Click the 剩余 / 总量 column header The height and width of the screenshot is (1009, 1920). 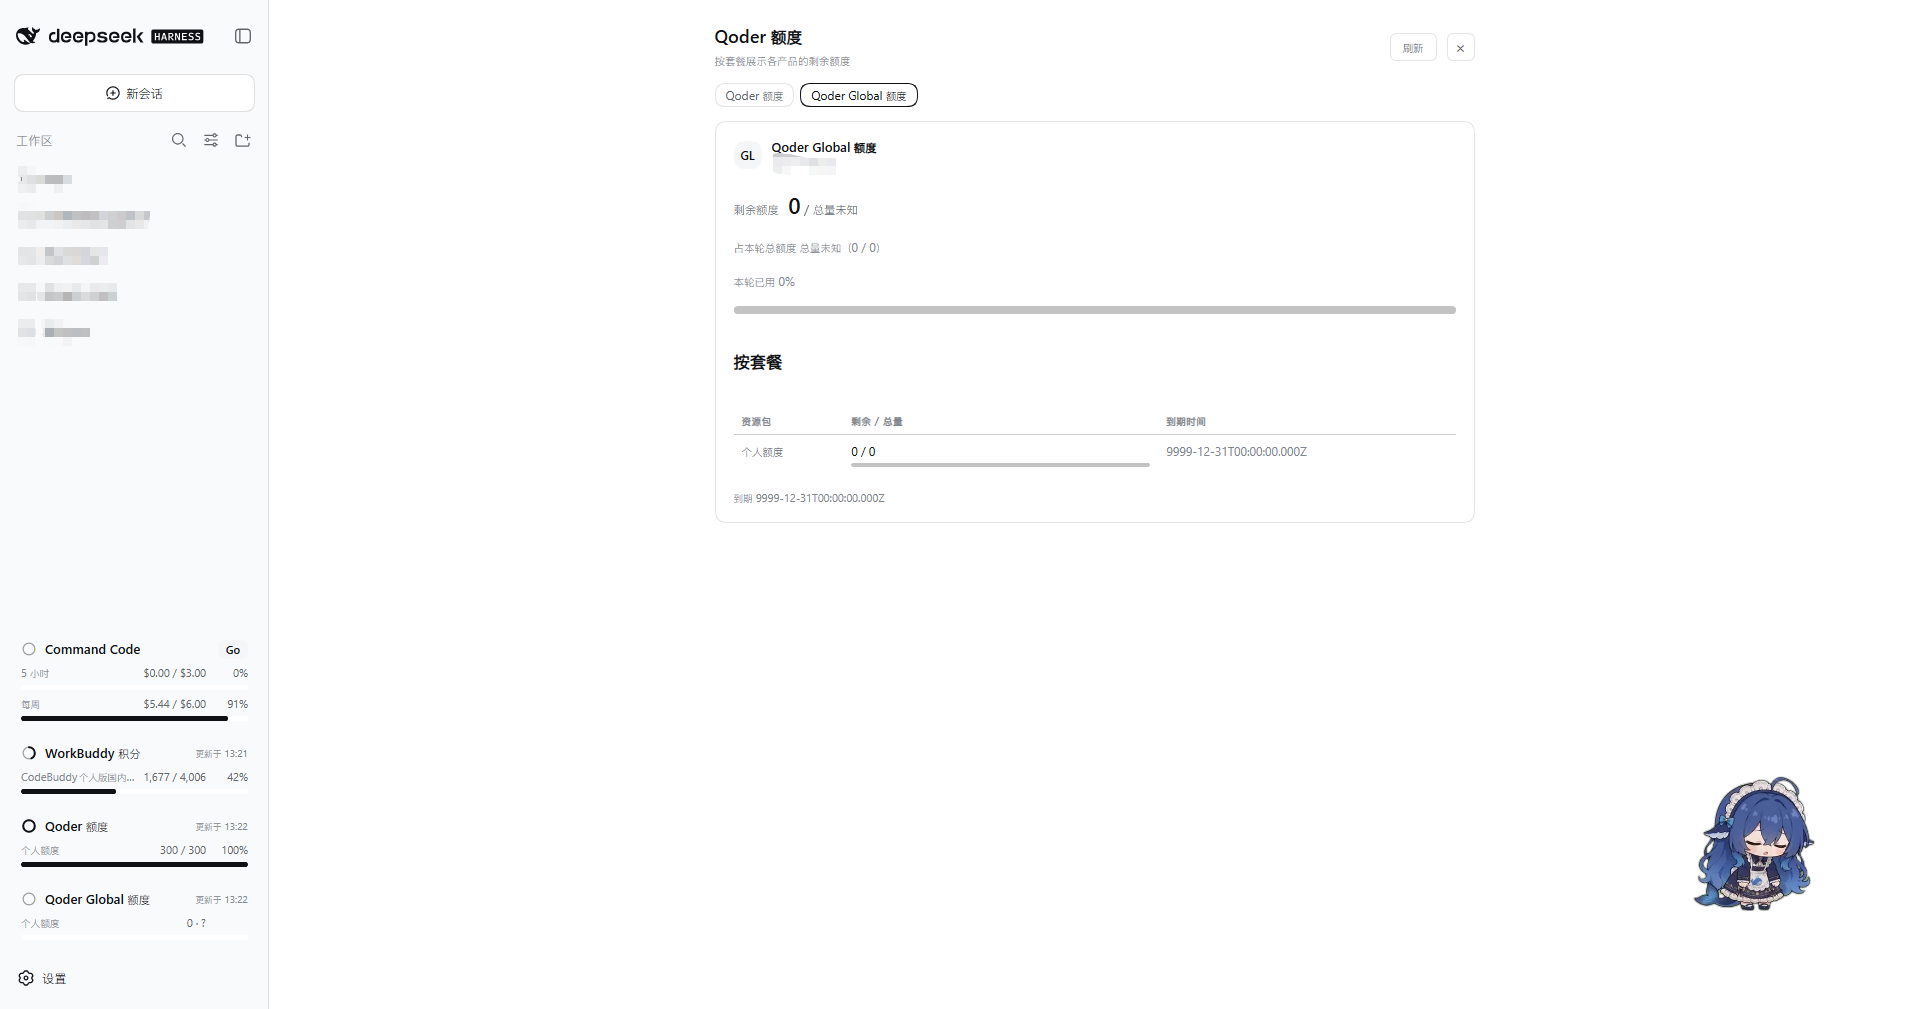click(877, 422)
